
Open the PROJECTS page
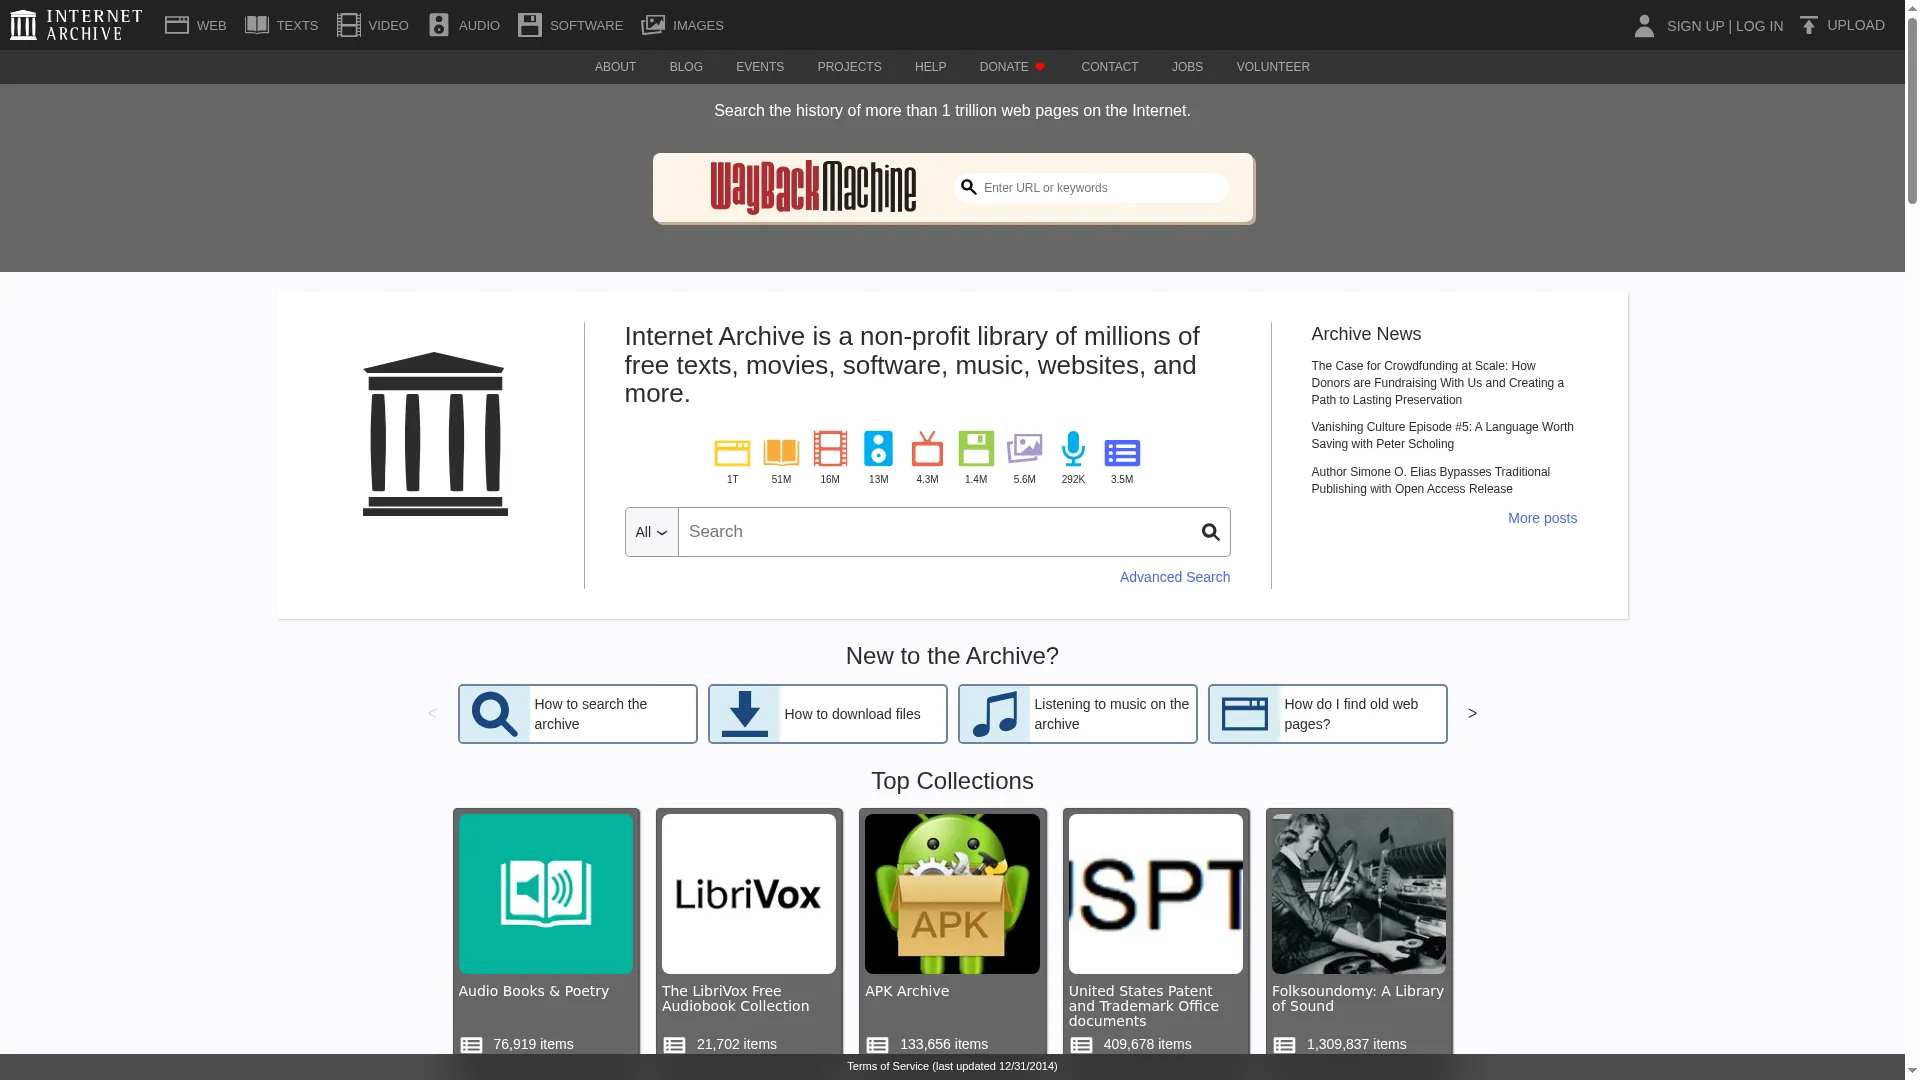pos(849,67)
